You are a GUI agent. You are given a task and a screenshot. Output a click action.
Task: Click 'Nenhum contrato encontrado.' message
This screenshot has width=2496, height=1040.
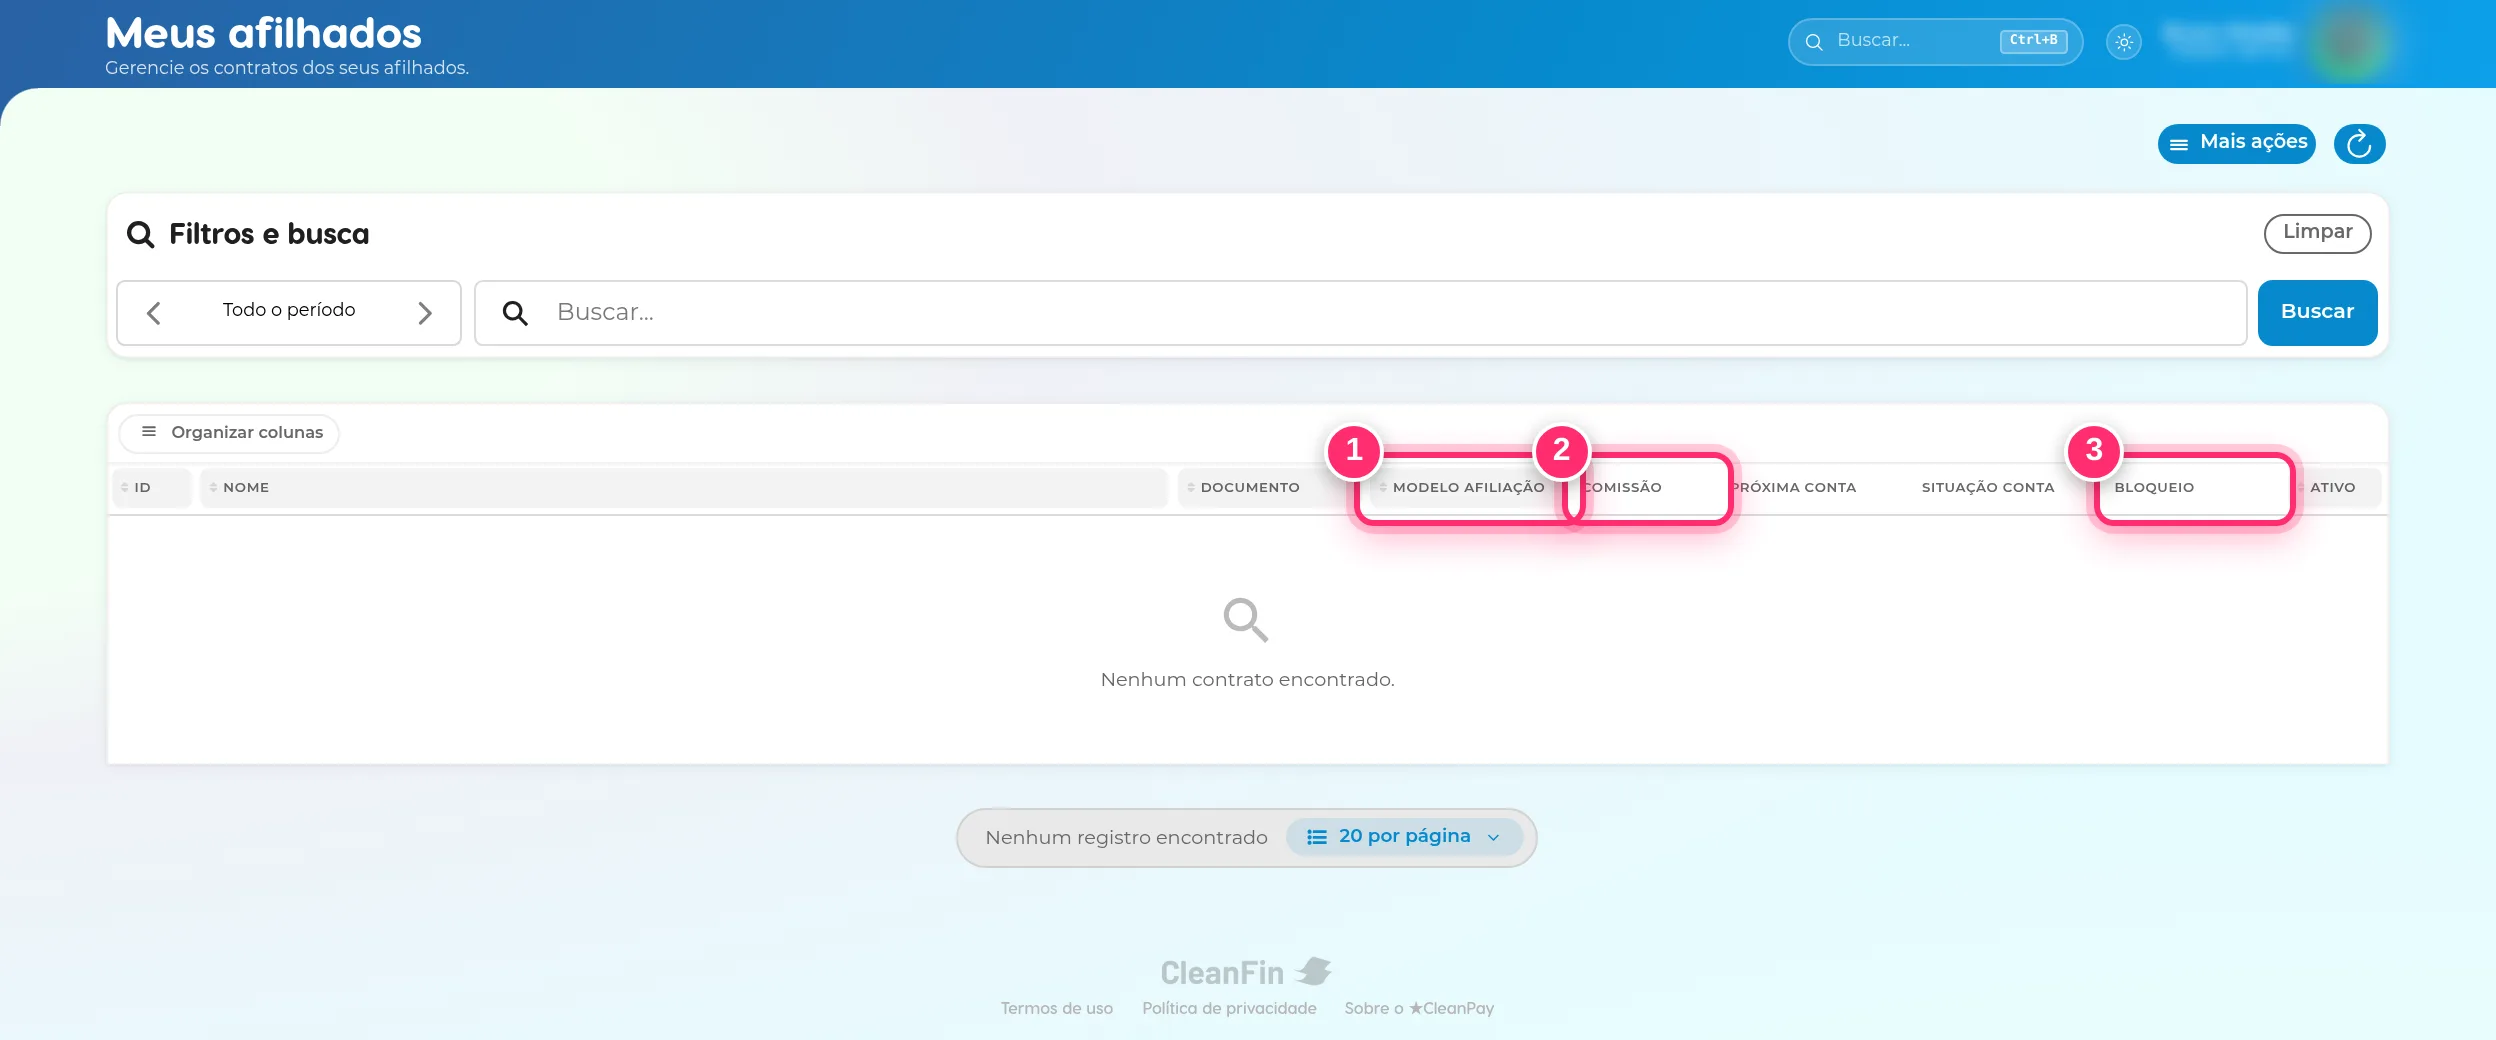1247,680
